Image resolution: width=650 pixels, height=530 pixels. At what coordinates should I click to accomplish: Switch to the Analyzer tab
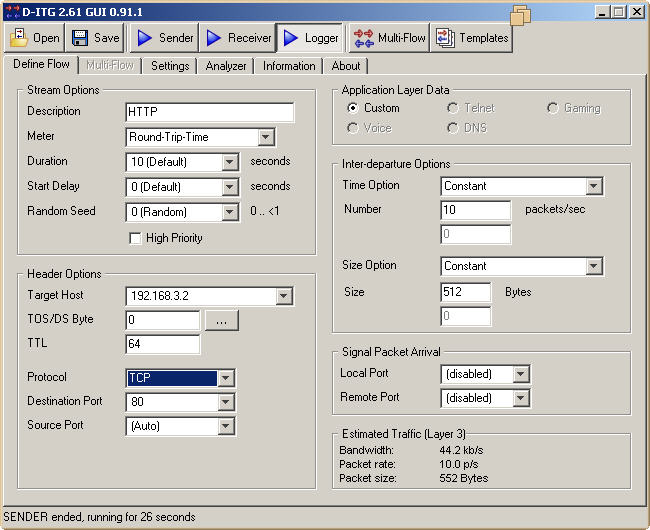pyautogui.click(x=226, y=66)
